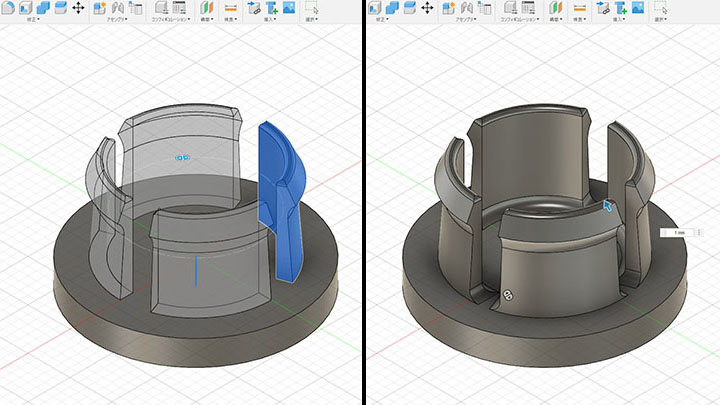Pick the Offset Face tool in left view

pyautogui.click(x=61, y=7)
